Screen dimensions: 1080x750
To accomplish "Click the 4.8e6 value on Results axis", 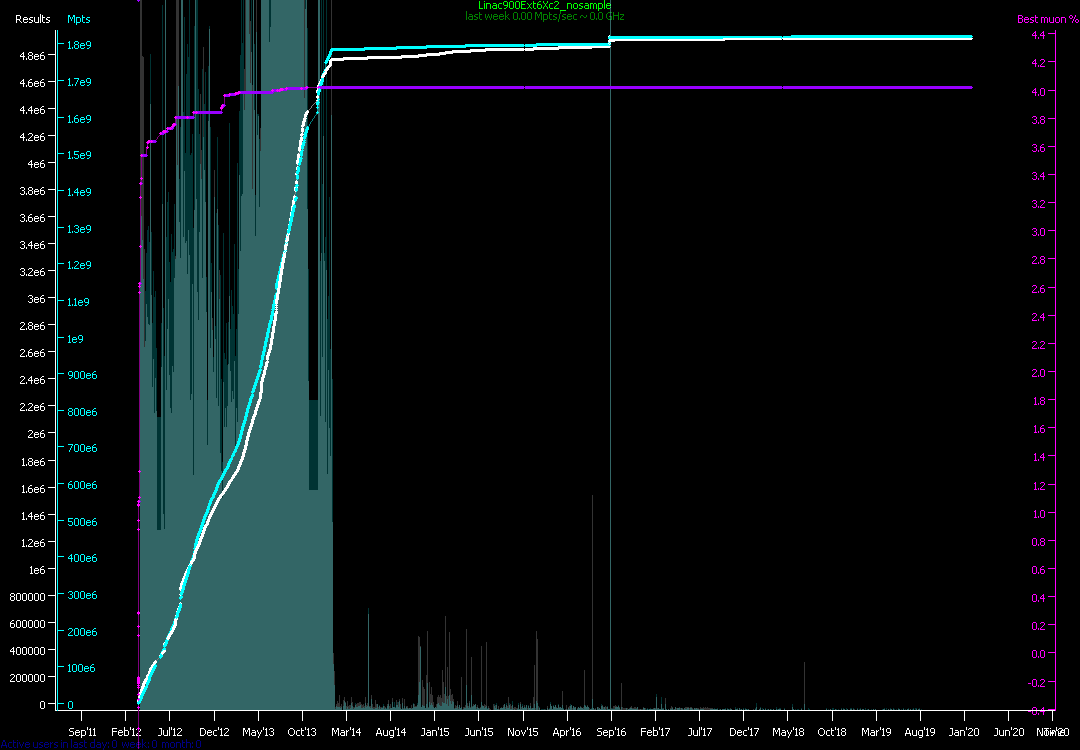I will 30,56.
